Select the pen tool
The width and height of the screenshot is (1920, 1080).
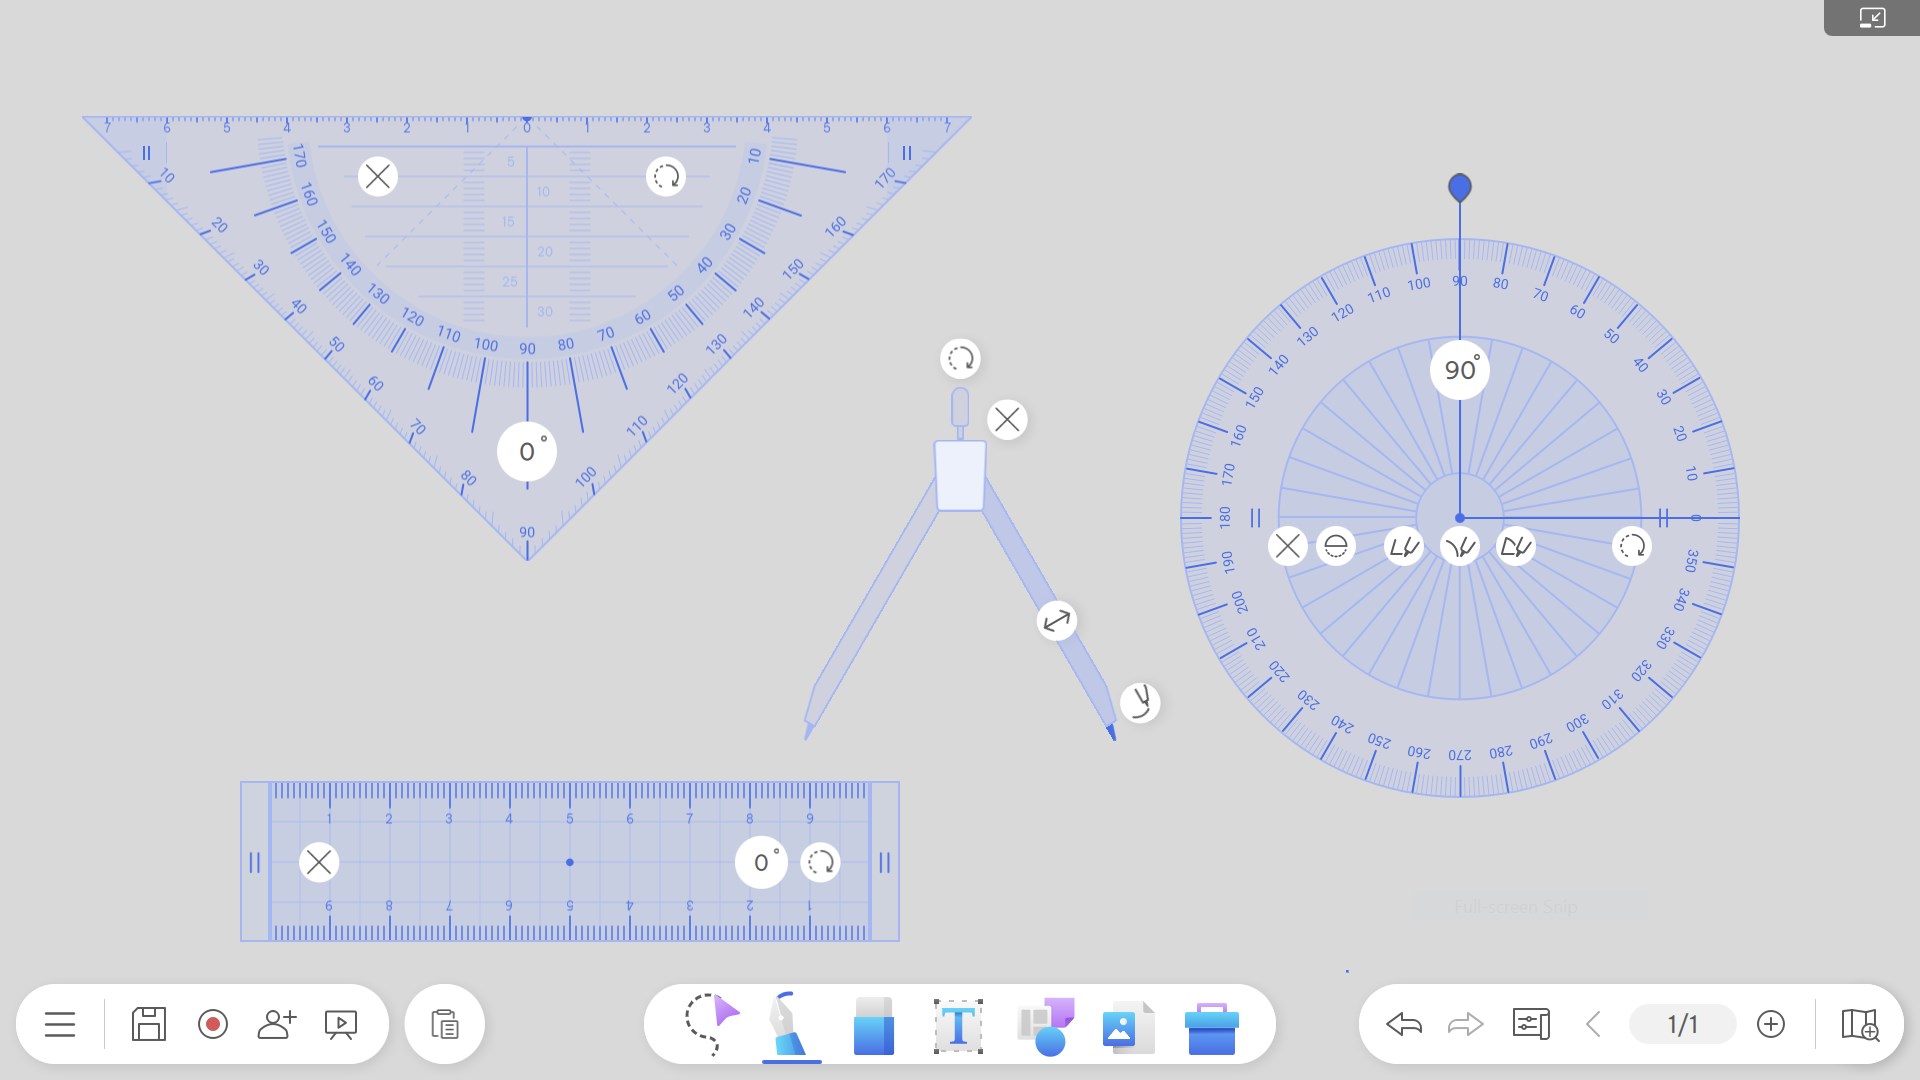click(x=790, y=1024)
